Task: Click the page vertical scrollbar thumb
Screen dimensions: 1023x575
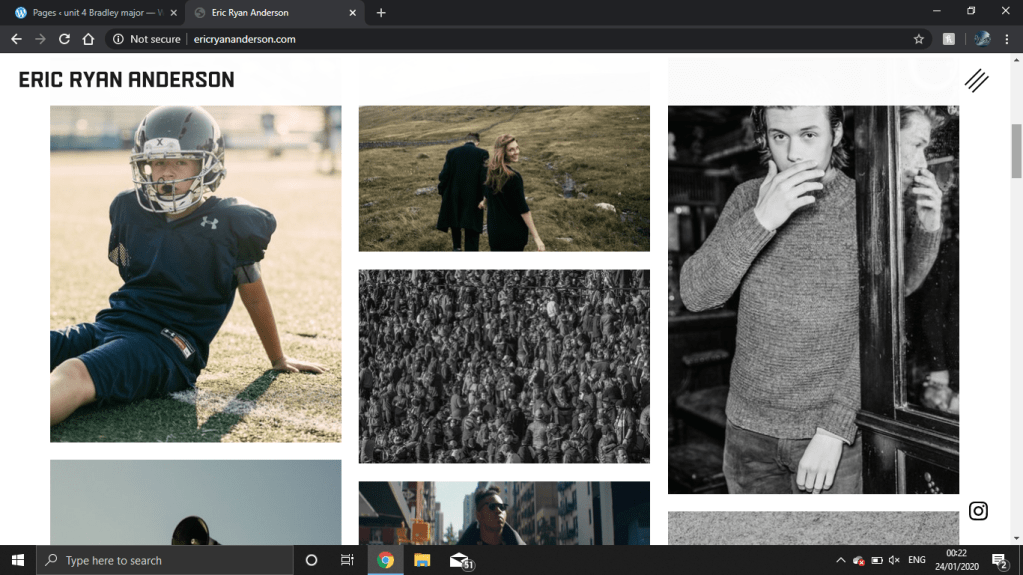Action: (1017, 150)
